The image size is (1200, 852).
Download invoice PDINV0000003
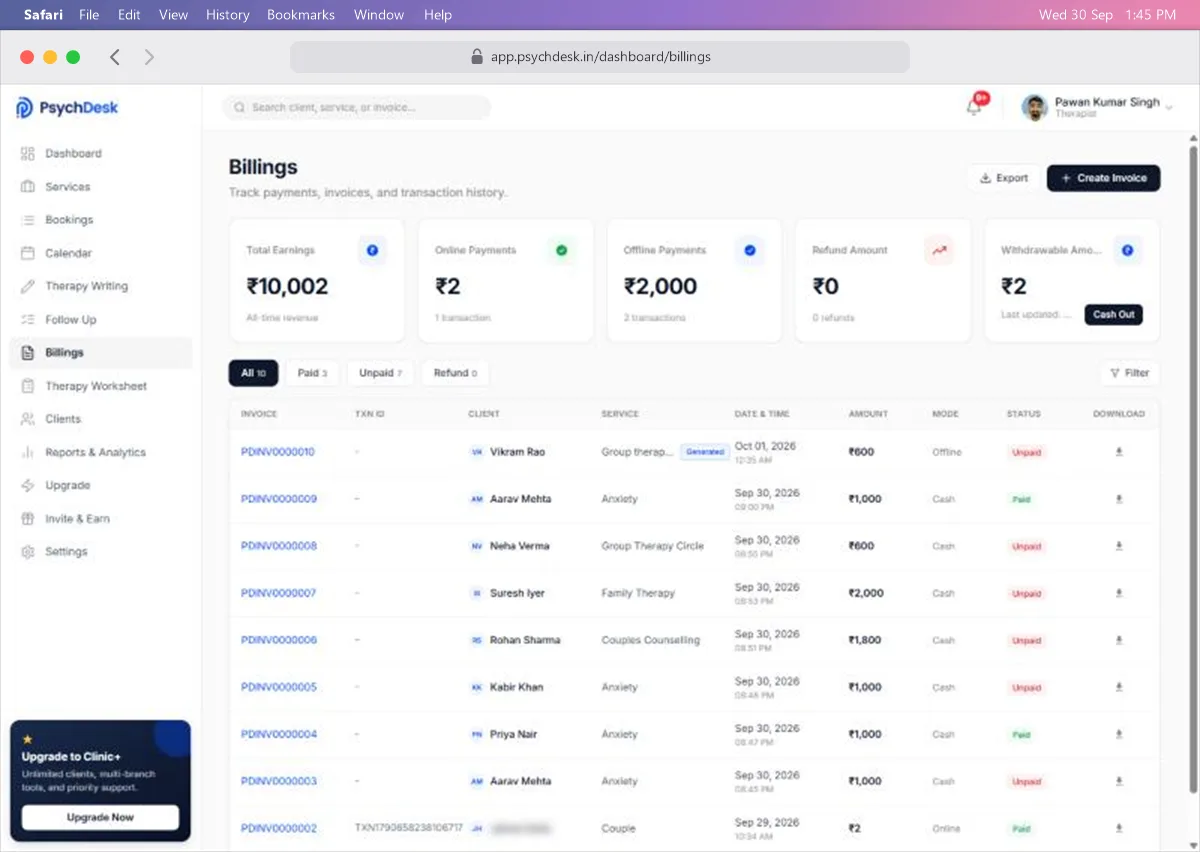1119,781
